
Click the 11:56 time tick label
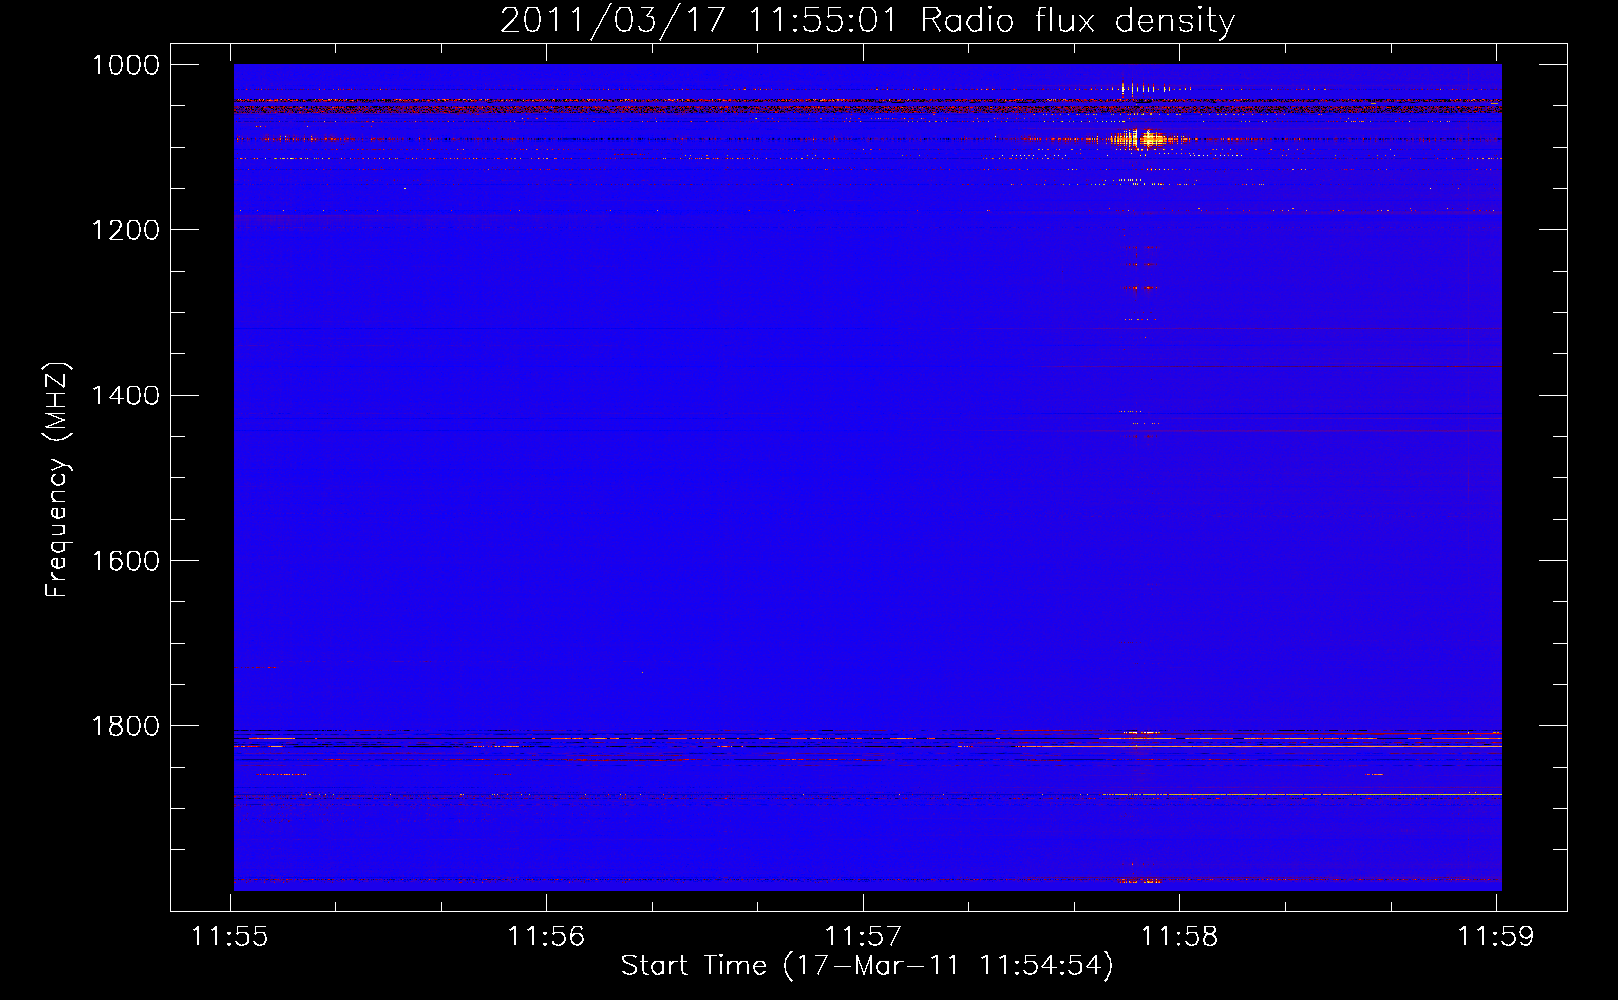546,937
